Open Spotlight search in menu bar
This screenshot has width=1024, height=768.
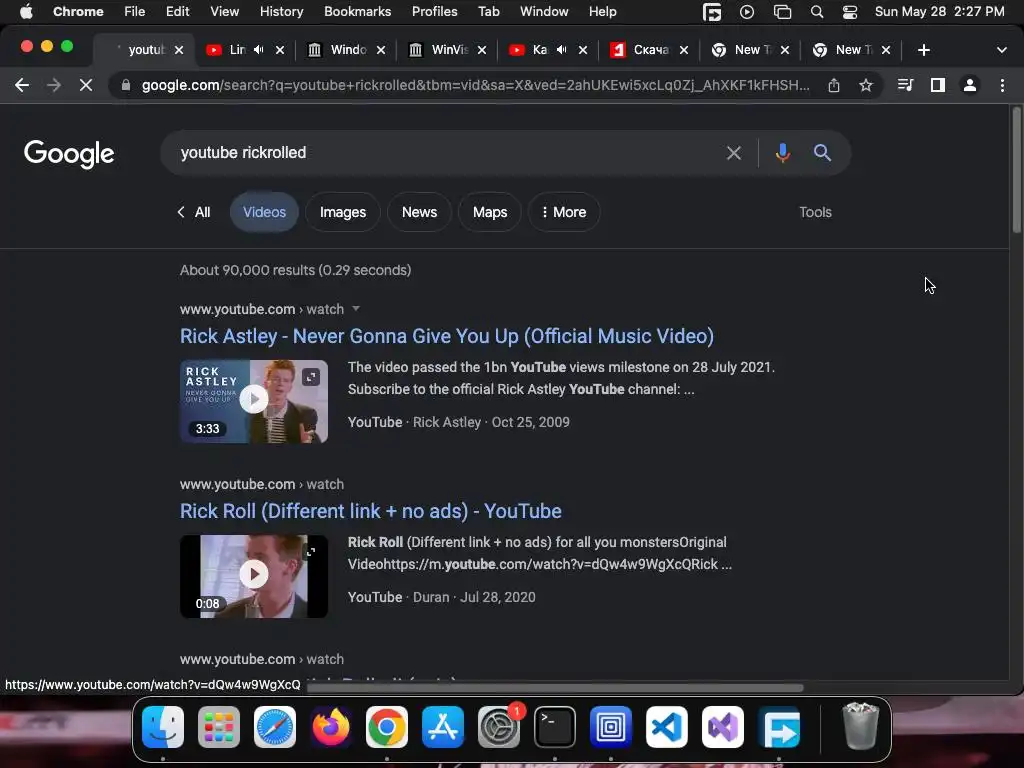tap(817, 12)
